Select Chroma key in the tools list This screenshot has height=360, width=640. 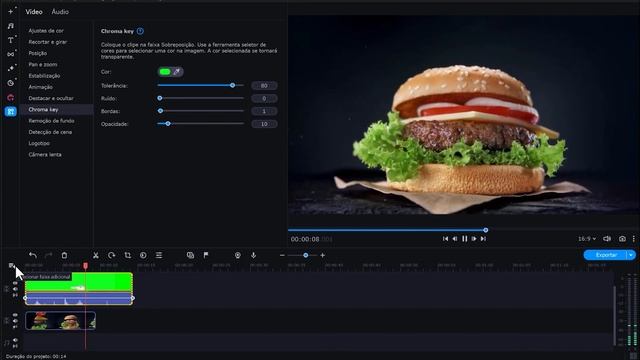[x=43, y=109]
